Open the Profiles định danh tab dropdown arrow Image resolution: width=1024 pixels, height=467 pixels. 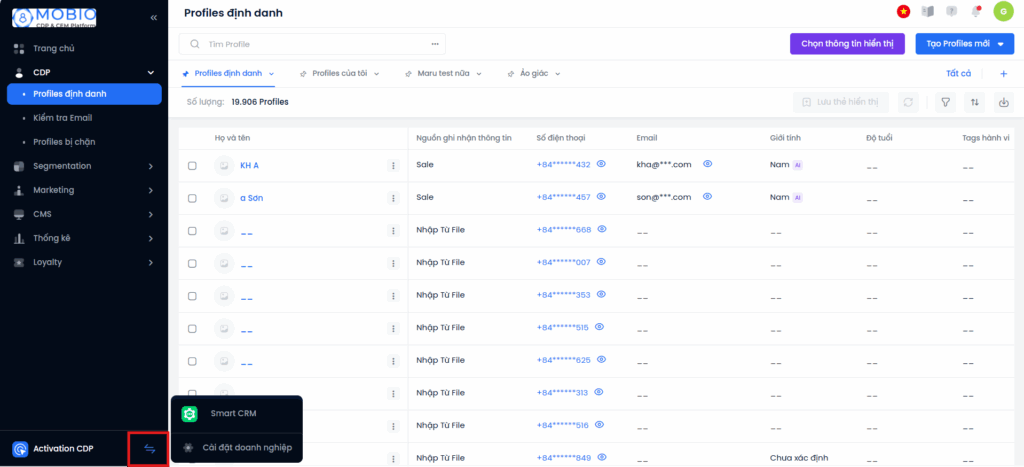point(271,74)
